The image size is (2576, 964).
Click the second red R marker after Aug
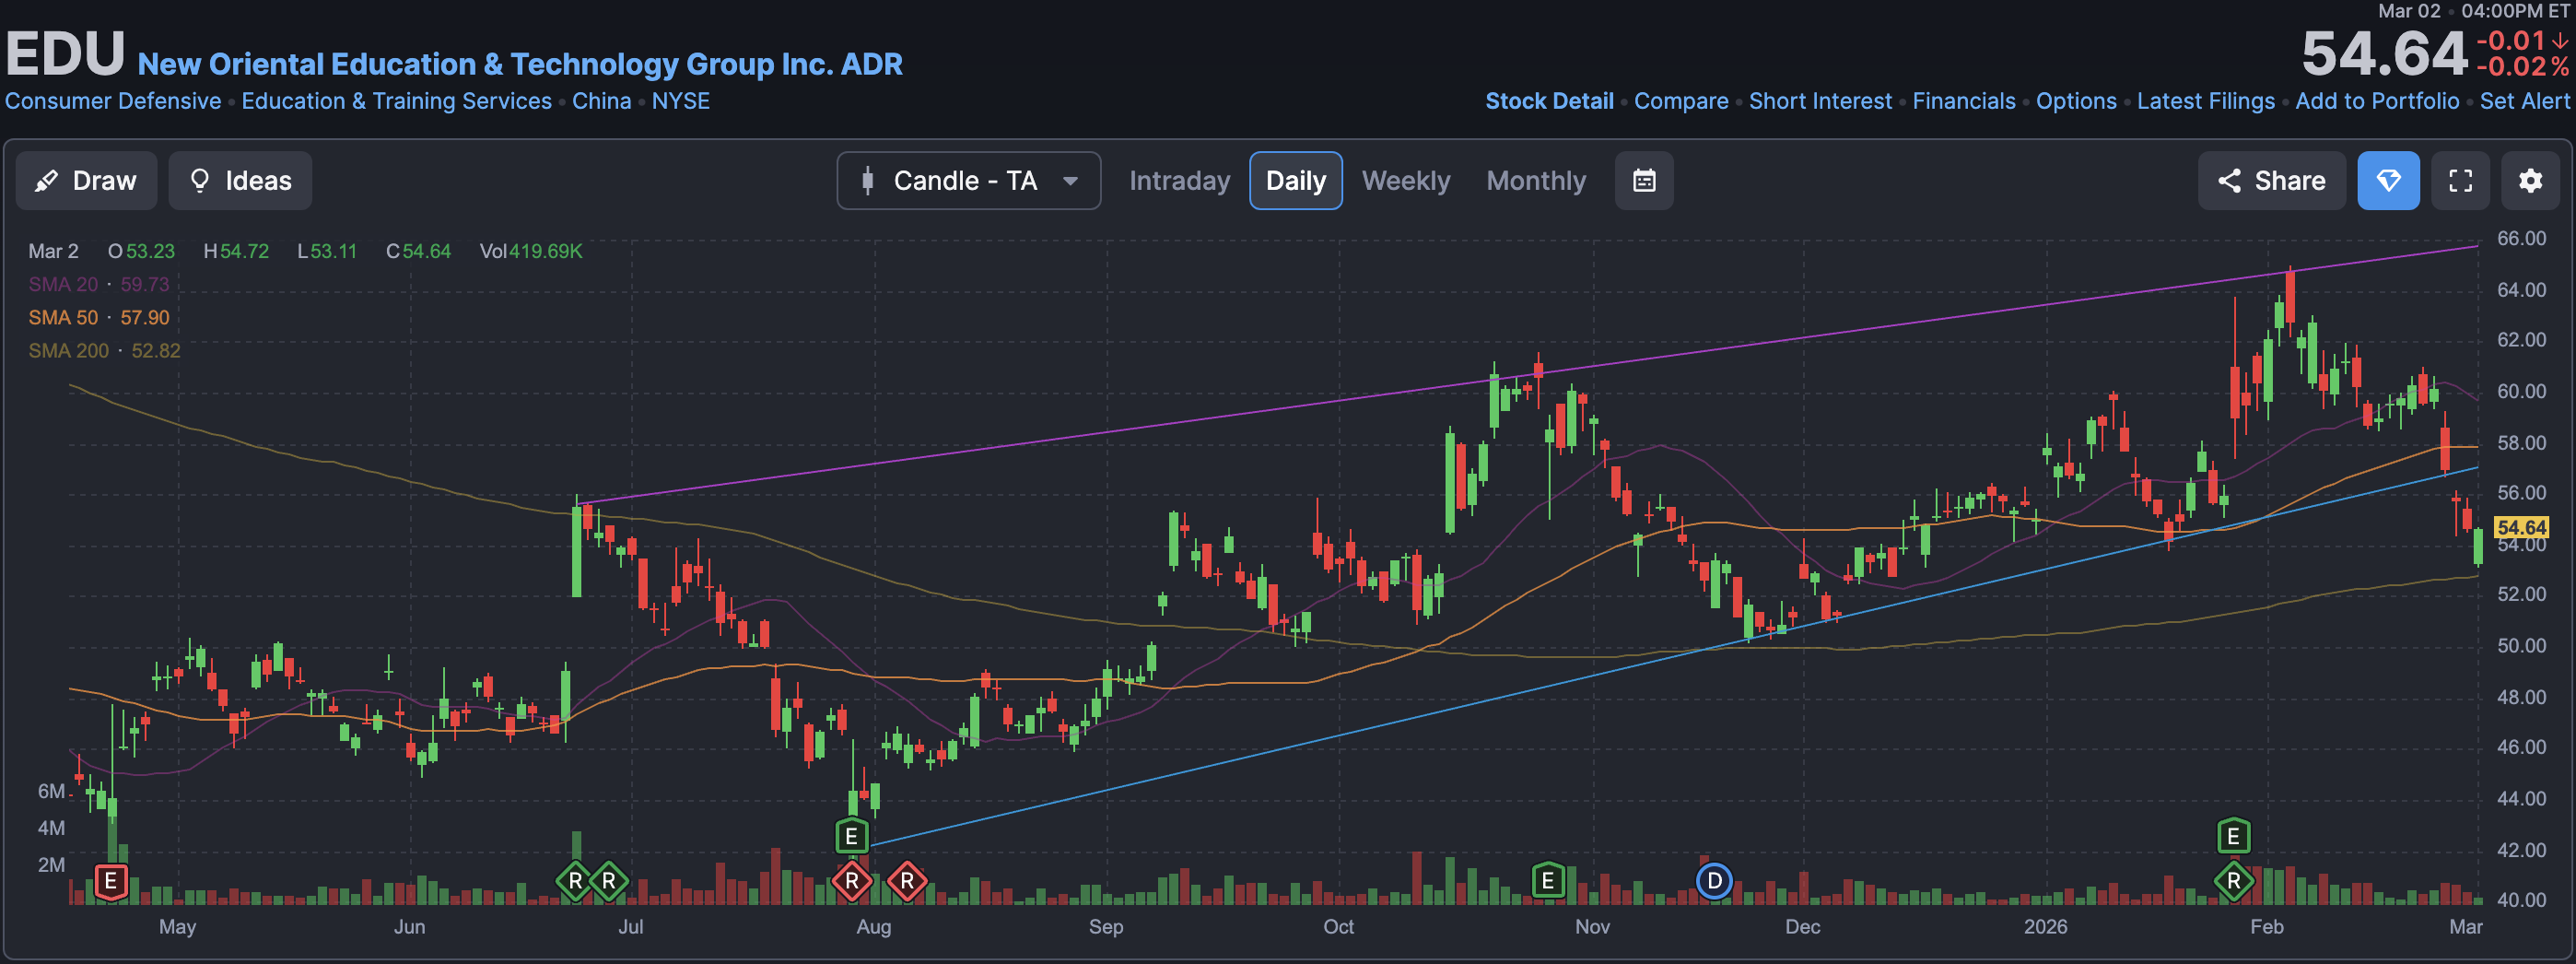[907, 881]
